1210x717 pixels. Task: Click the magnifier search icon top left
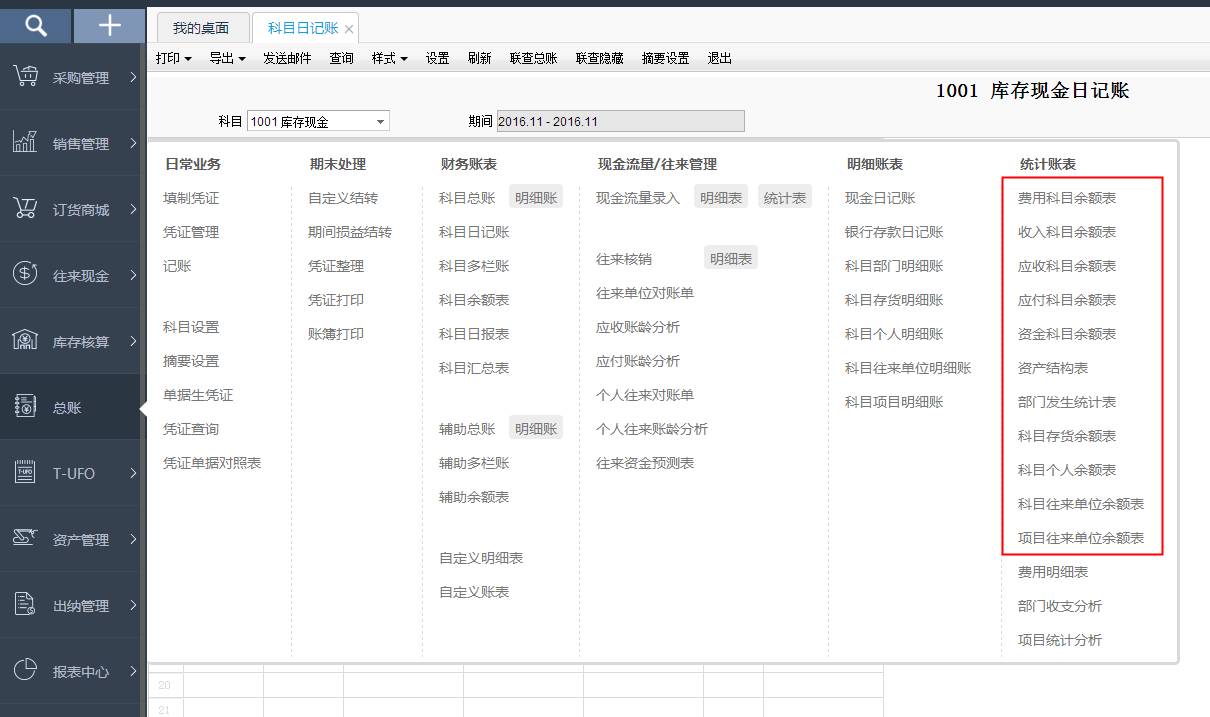(x=35, y=24)
